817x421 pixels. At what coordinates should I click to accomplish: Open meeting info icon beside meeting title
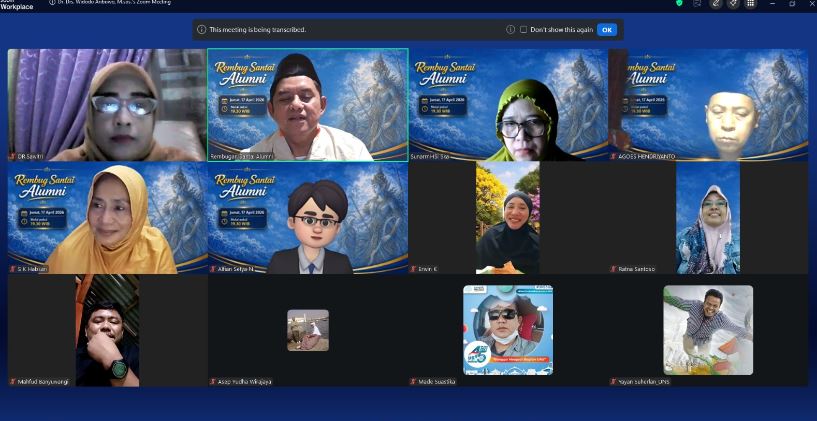click(x=52, y=3)
